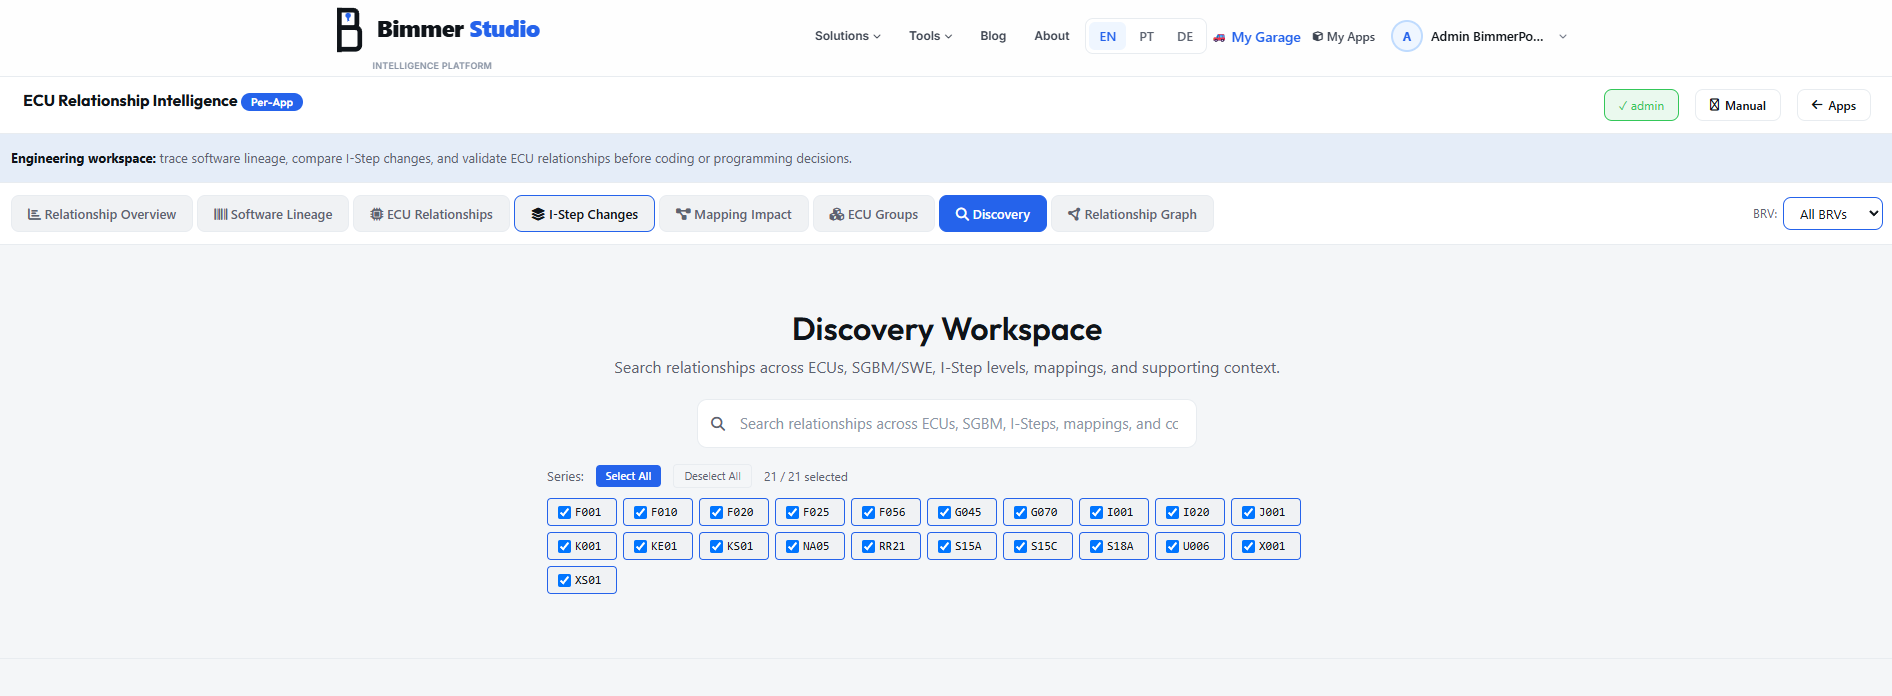Switch to the Relationship Overview tab
Image resolution: width=1892 pixels, height=696 pixels.
[x=102, y=214]
